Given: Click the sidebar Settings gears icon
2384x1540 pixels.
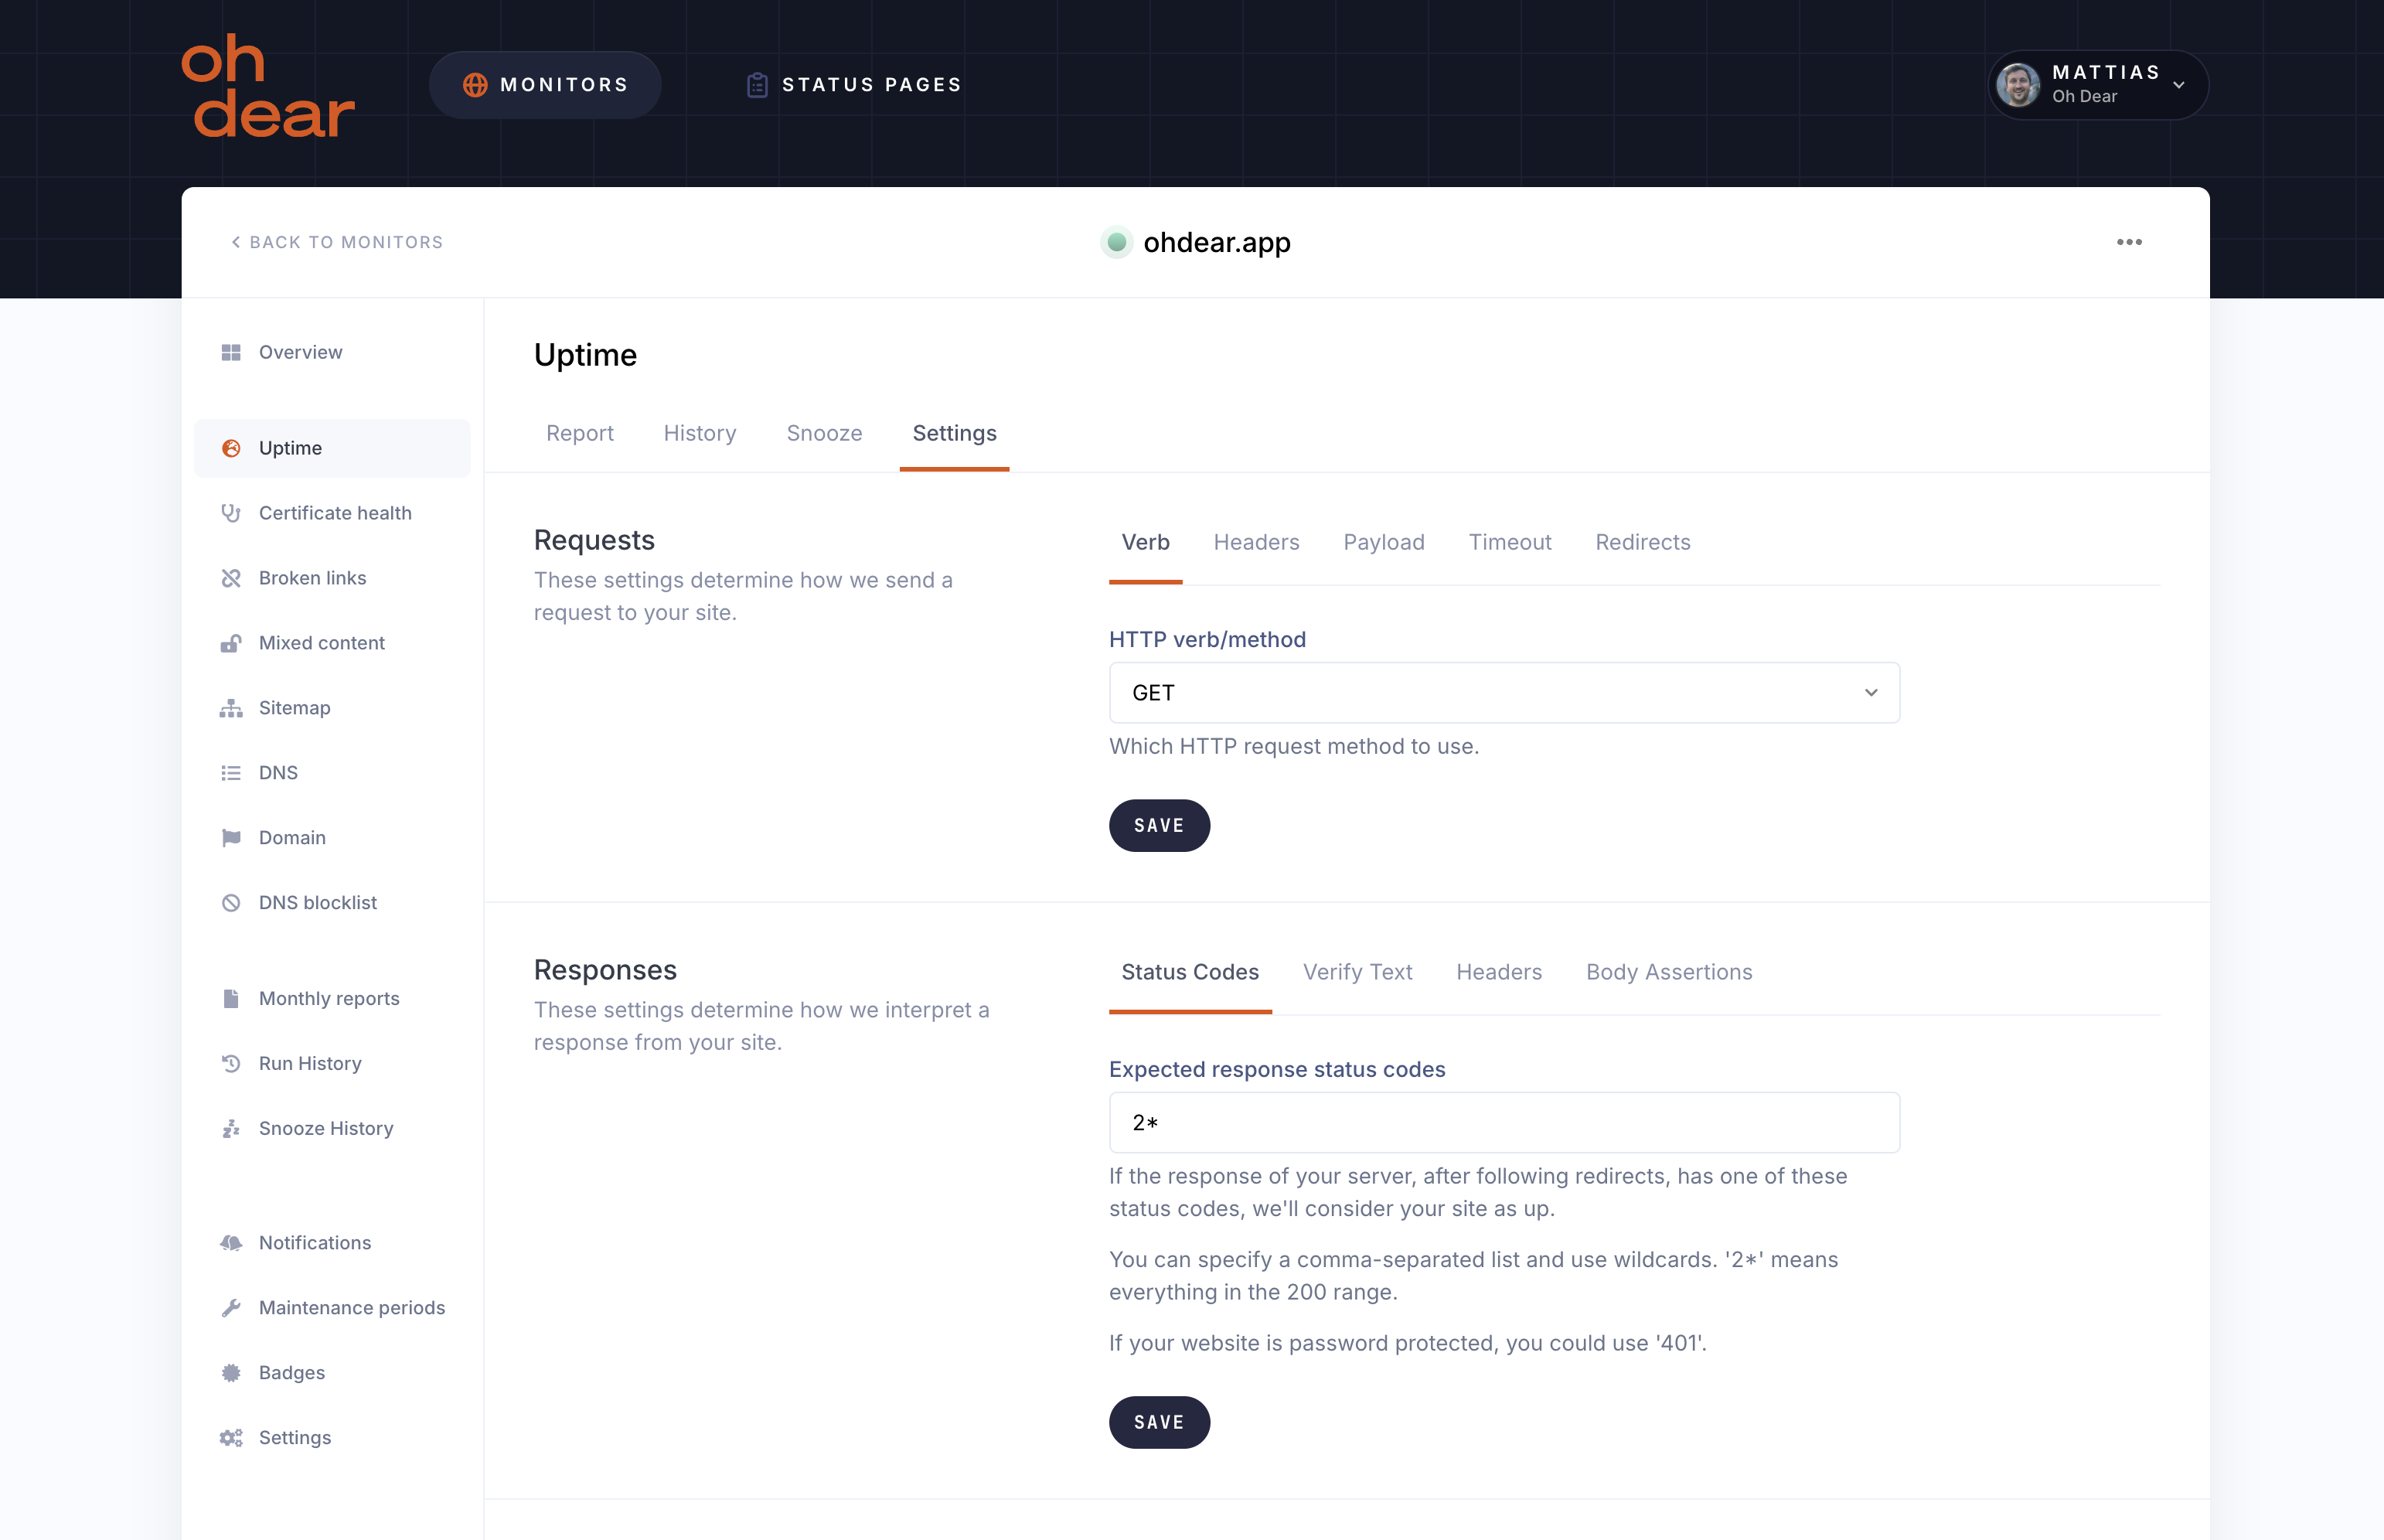Looking at the screenshot, I should click(231, 1438).
